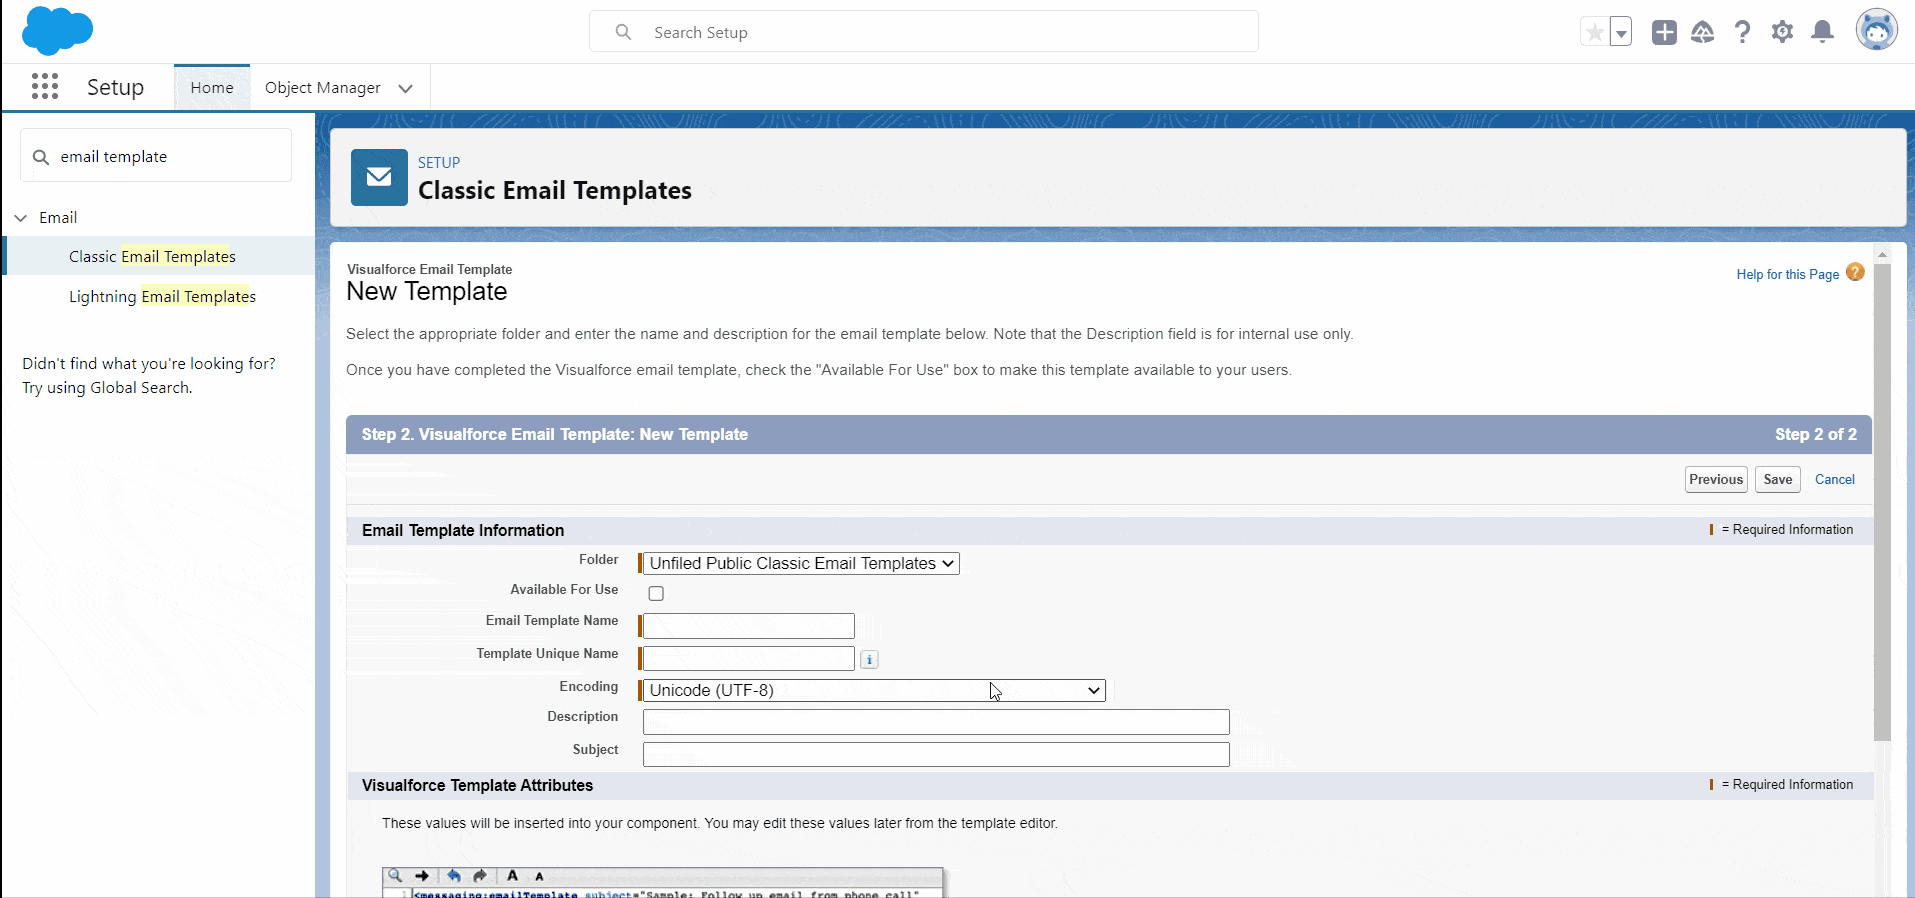Select Lightning Email Templates in the sidebar
This screenshot has height=898, width=1915.
click(162, 296)
